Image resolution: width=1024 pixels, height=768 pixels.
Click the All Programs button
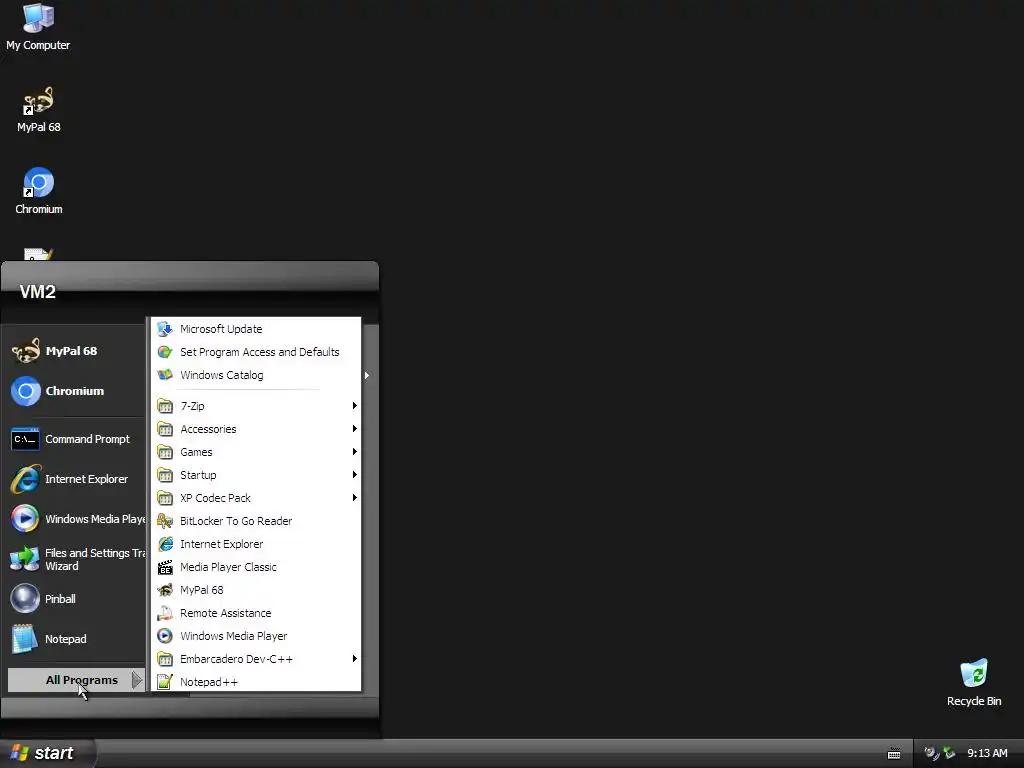pos(76,680)
